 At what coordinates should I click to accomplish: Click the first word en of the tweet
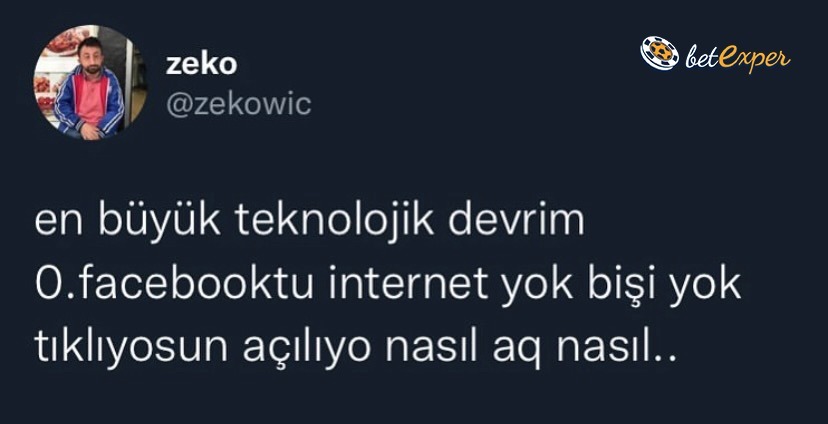coord(58,224)
